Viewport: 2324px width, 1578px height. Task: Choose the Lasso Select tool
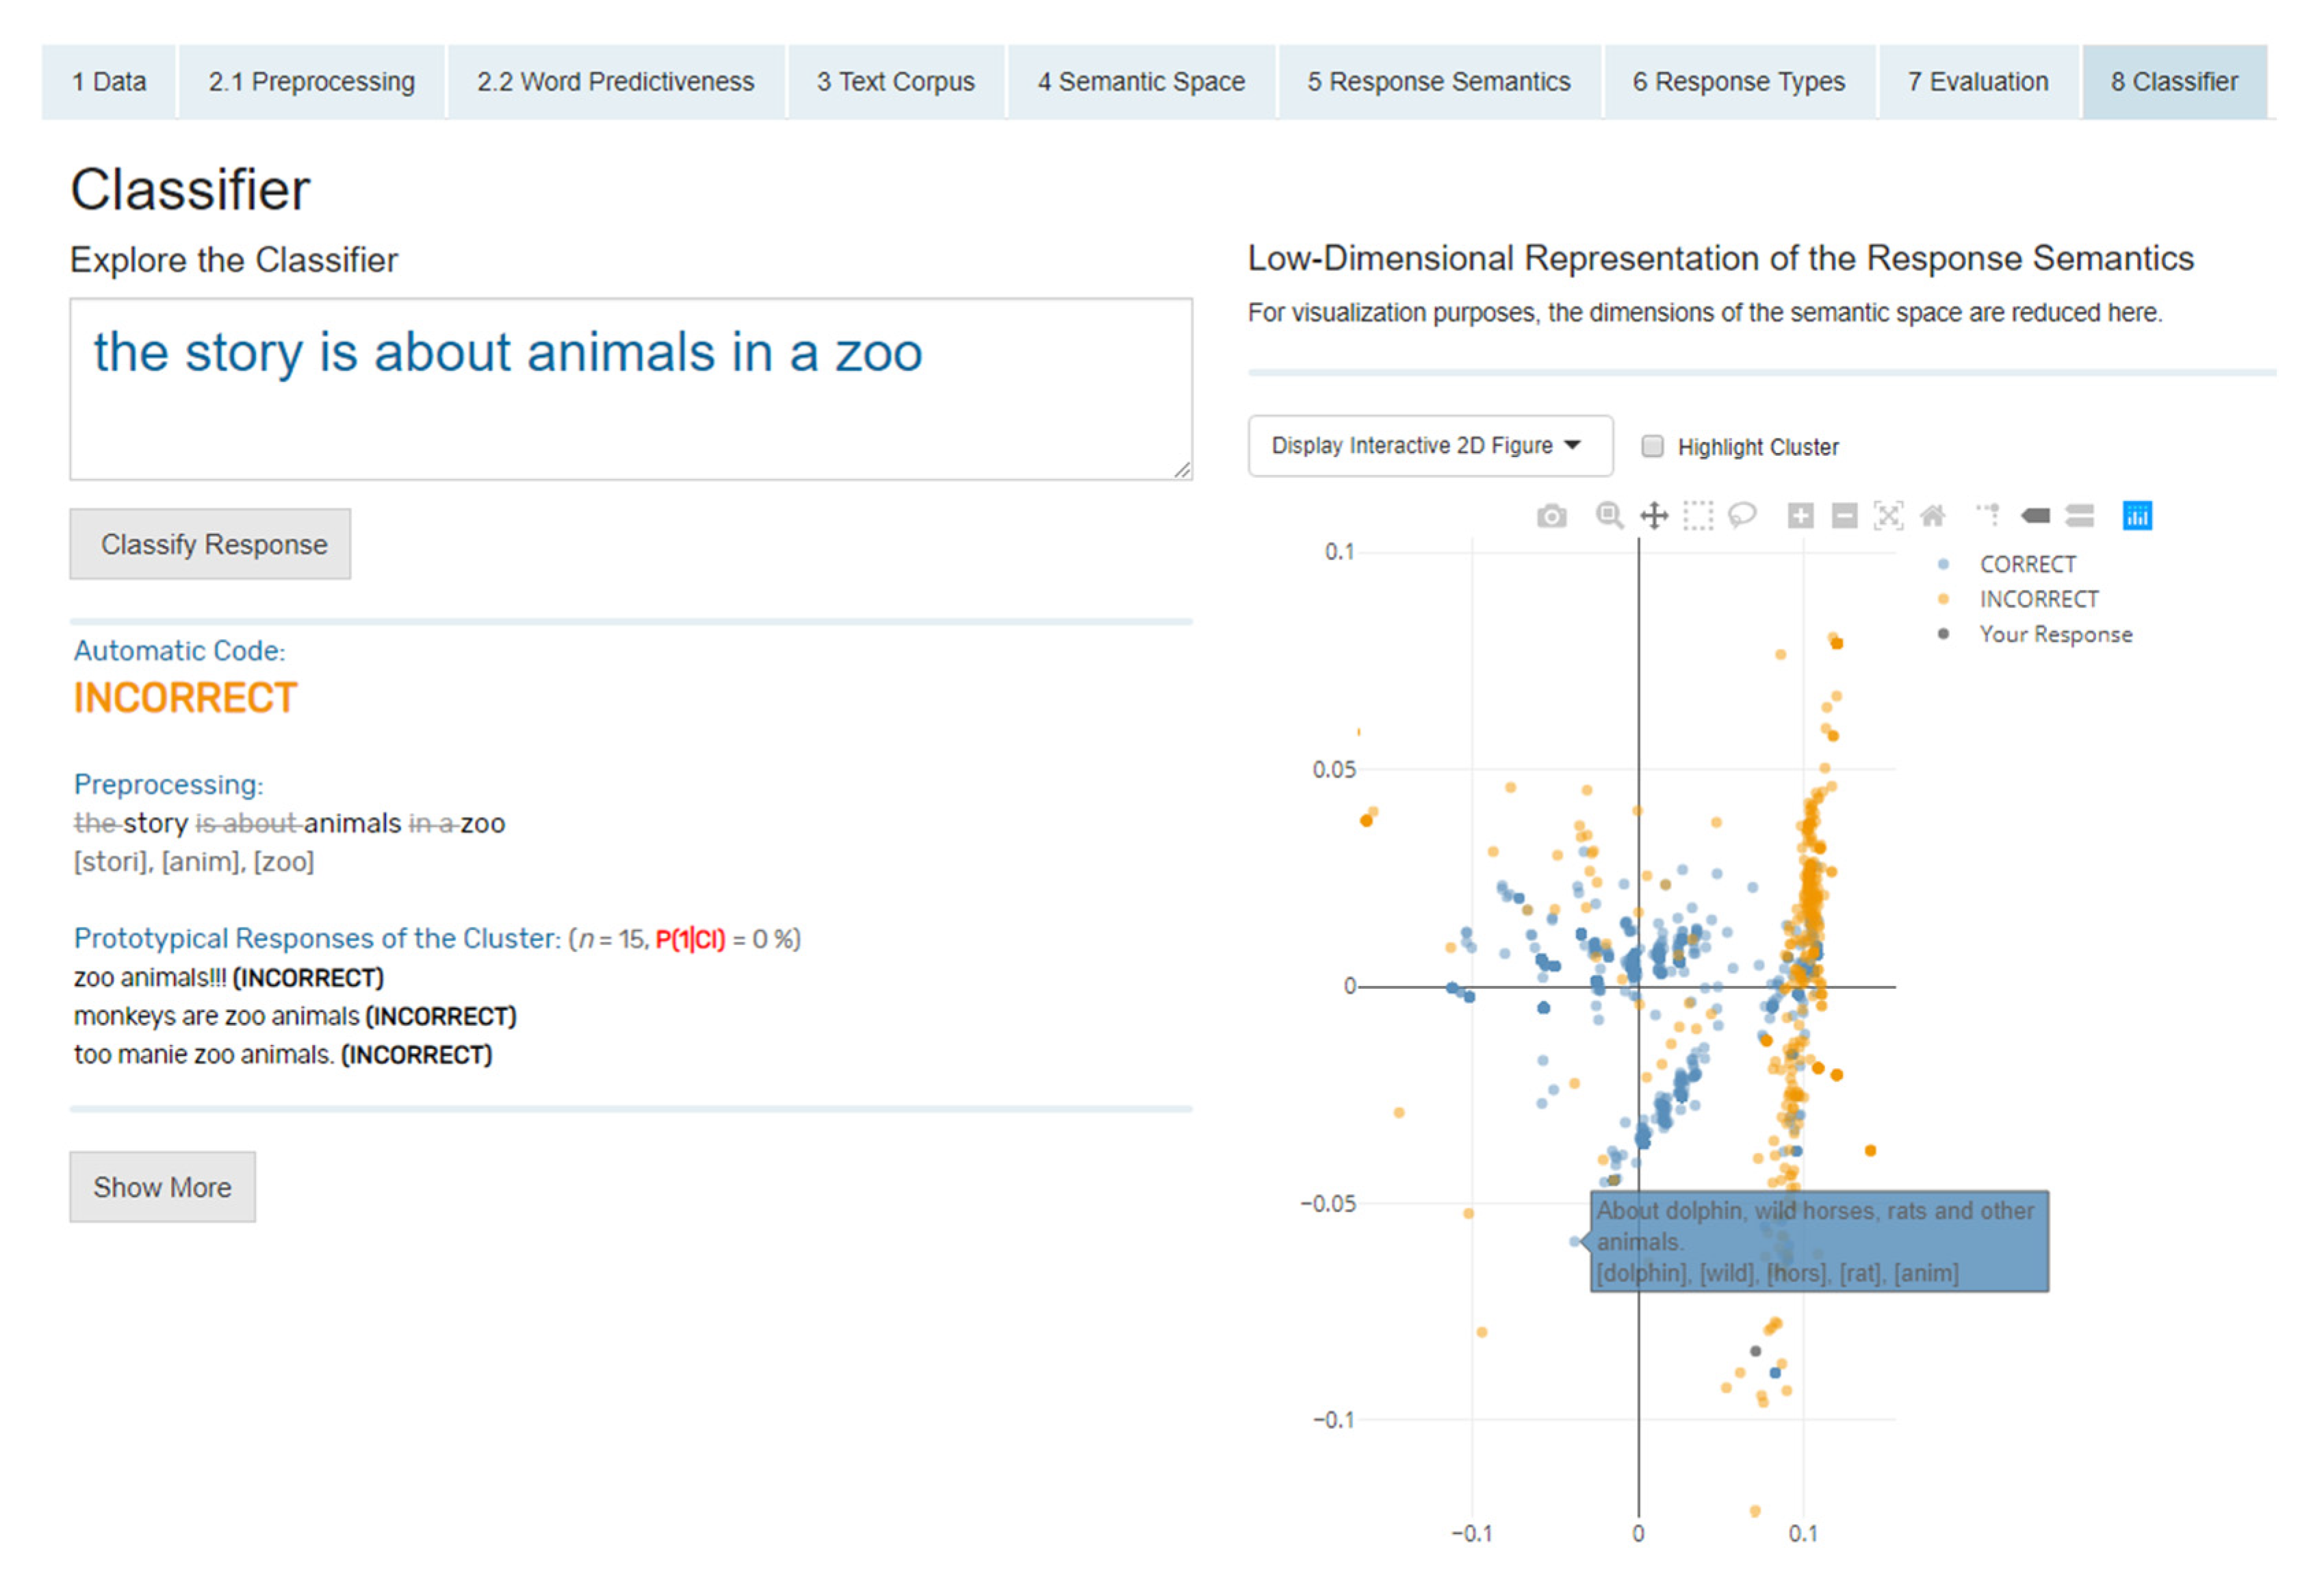pyautogui.click(x=1742, y=516)
